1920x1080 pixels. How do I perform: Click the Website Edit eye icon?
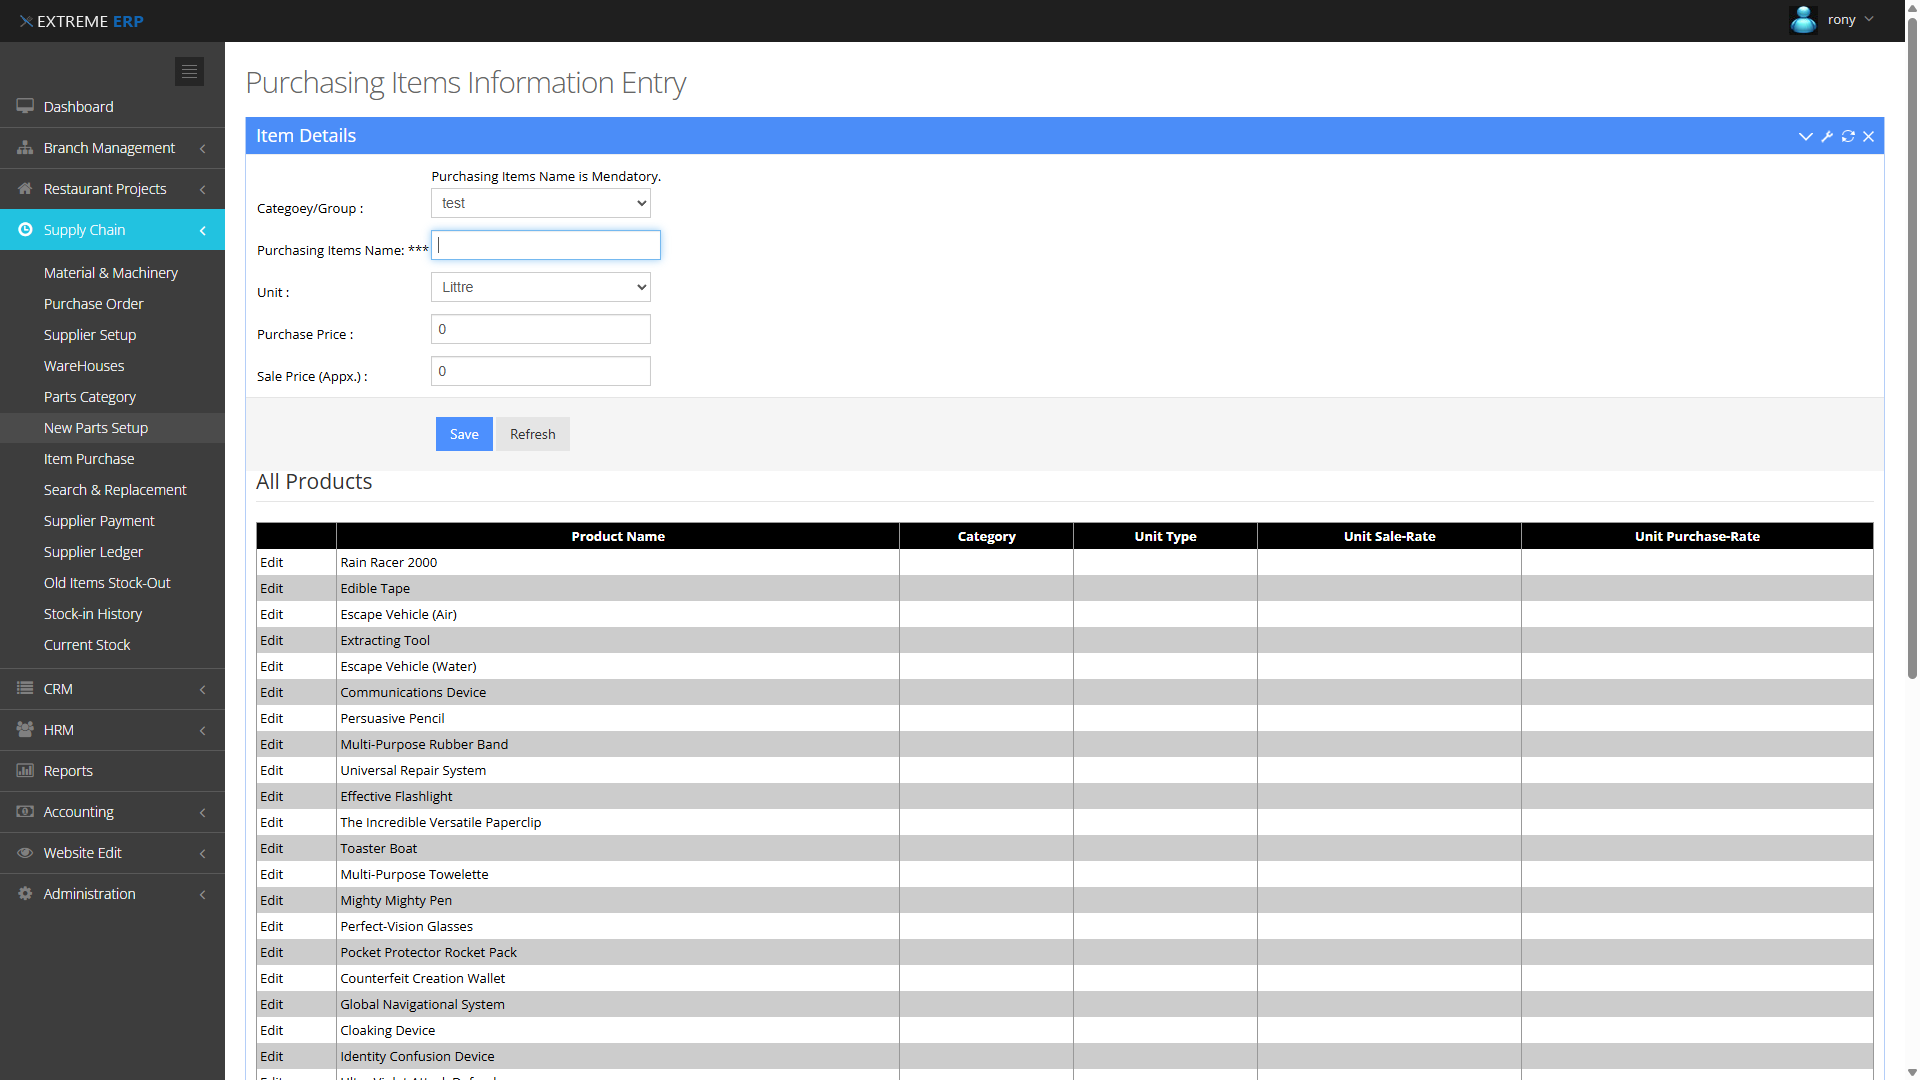point(25,853)
